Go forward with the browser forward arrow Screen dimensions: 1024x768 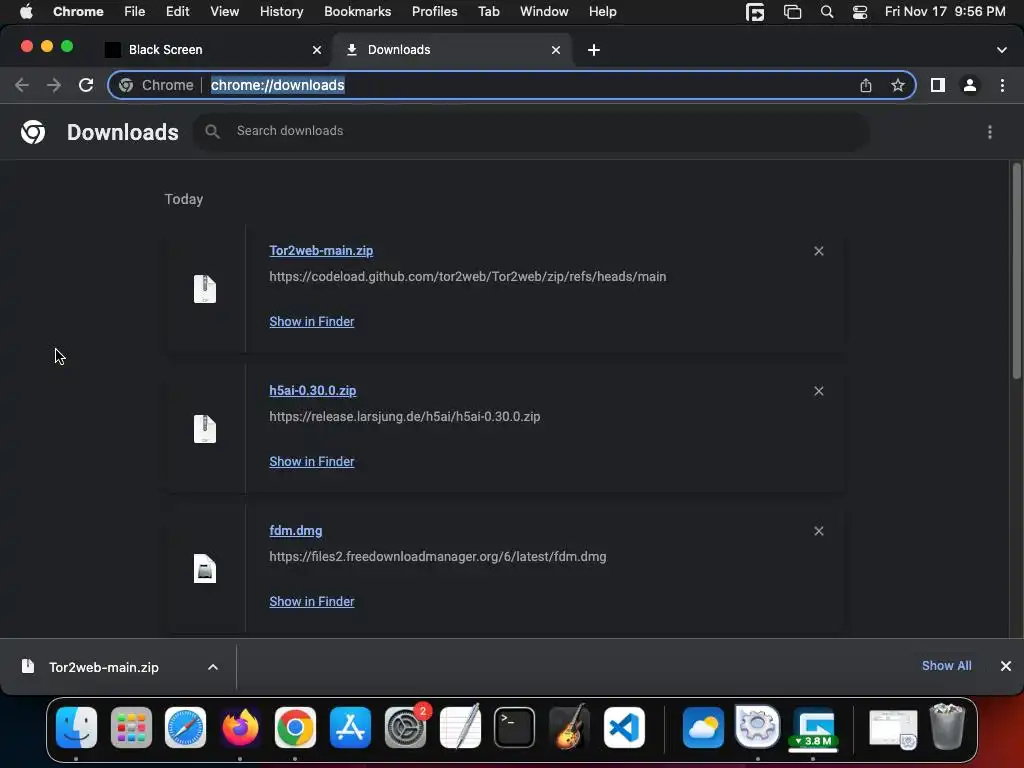point(54,85)
